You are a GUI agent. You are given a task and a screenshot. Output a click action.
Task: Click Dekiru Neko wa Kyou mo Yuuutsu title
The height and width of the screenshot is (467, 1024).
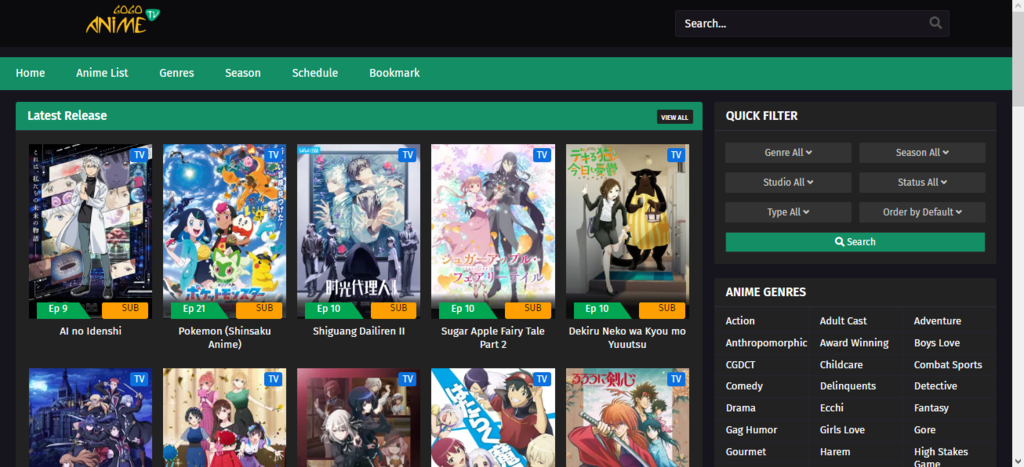tap(627, 338)
